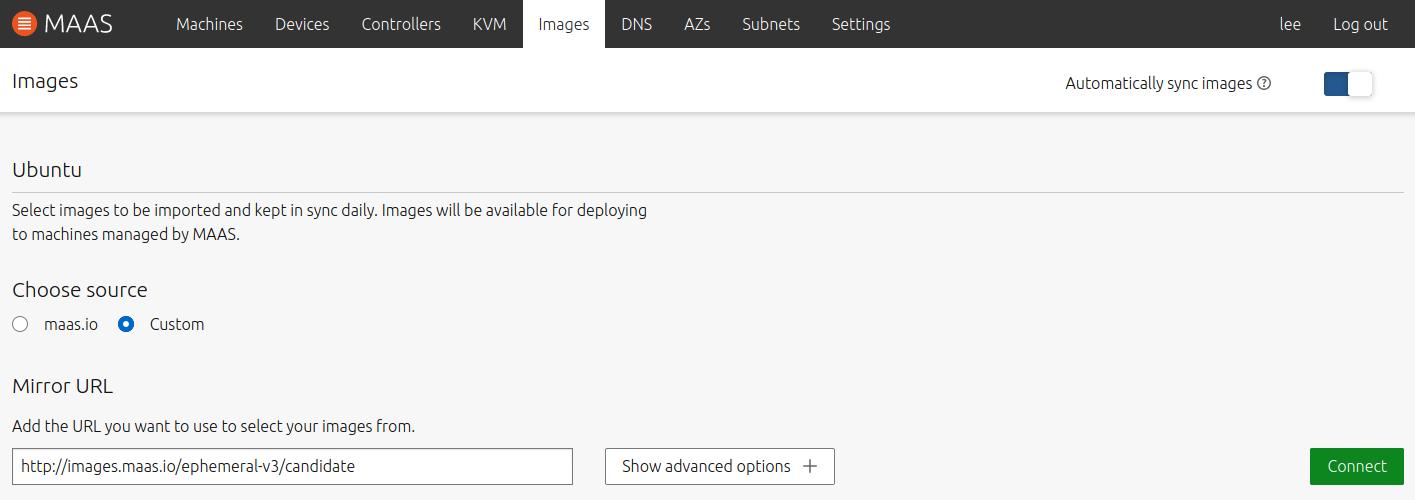Open the Images tab
Screen dimensions: 1415x500
tap(563, 24)
